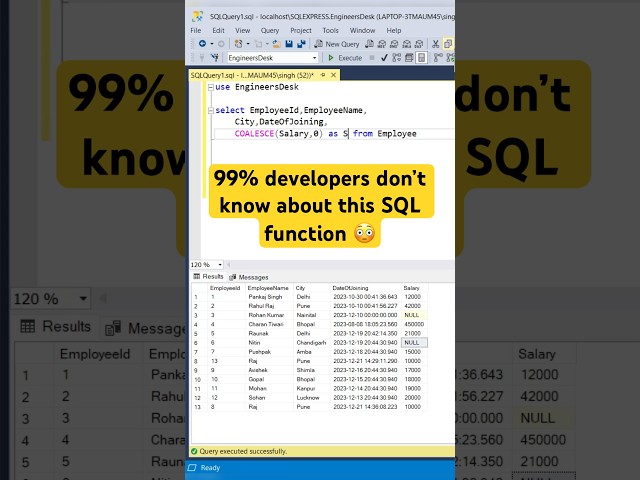The width and height of the screenshot is (640, 480).
Task: Click the COALESCE keyword in the query editor
Action: point(254,133)
